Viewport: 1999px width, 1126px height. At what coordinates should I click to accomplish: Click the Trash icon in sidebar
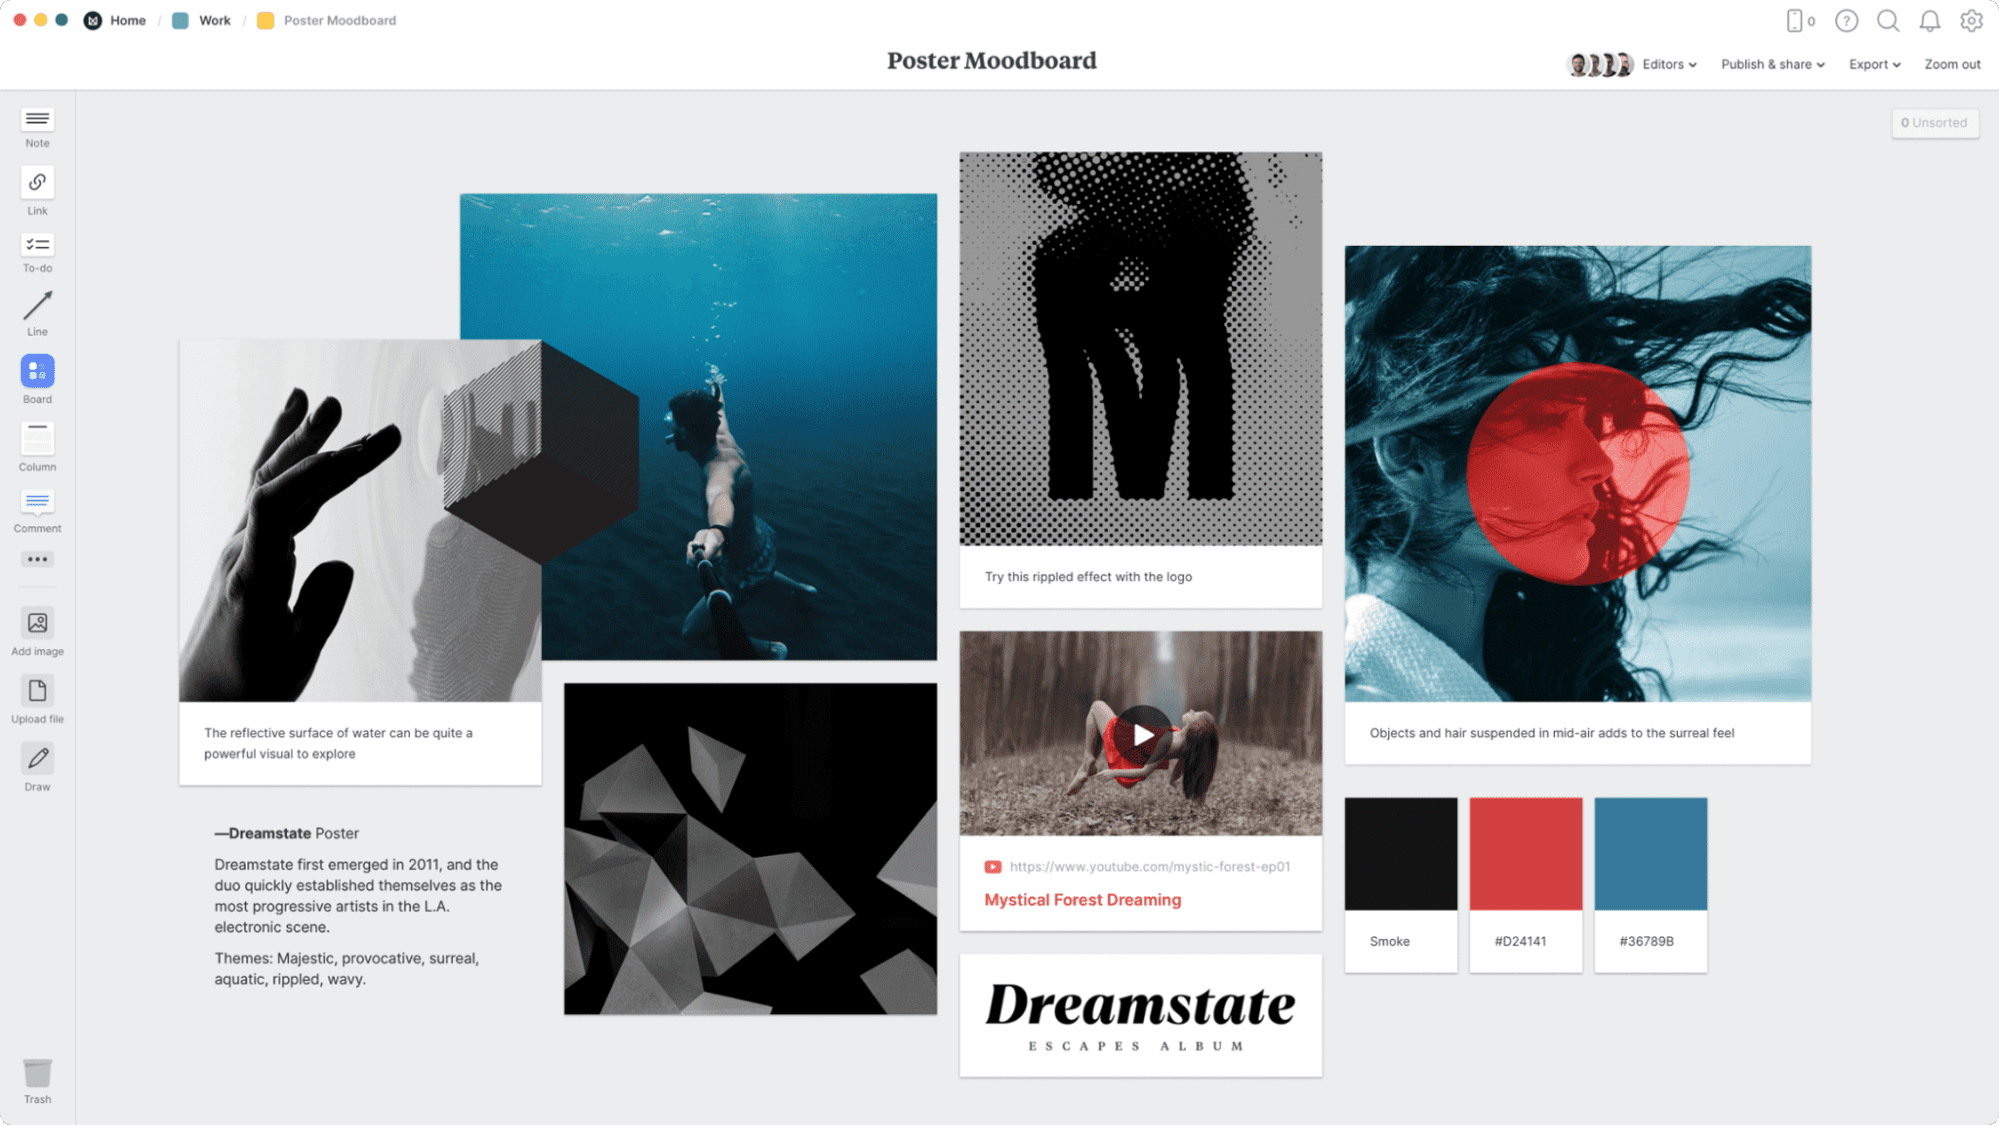(x=37, y=1075)
